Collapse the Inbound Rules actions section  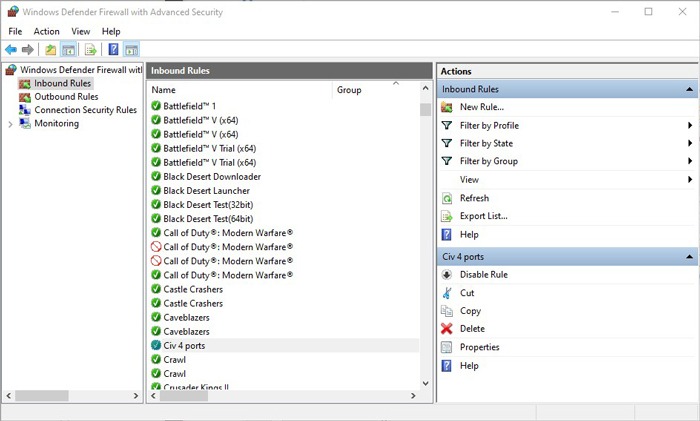pos(689,89)
